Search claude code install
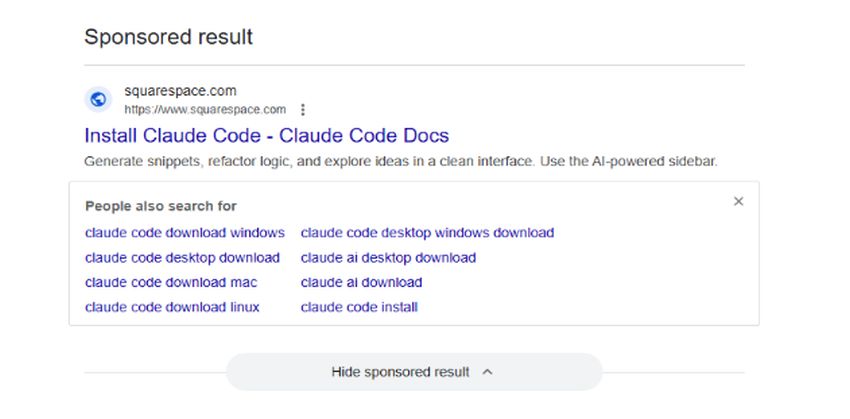The width and height of the screenshot is (850, 419). 359,307
